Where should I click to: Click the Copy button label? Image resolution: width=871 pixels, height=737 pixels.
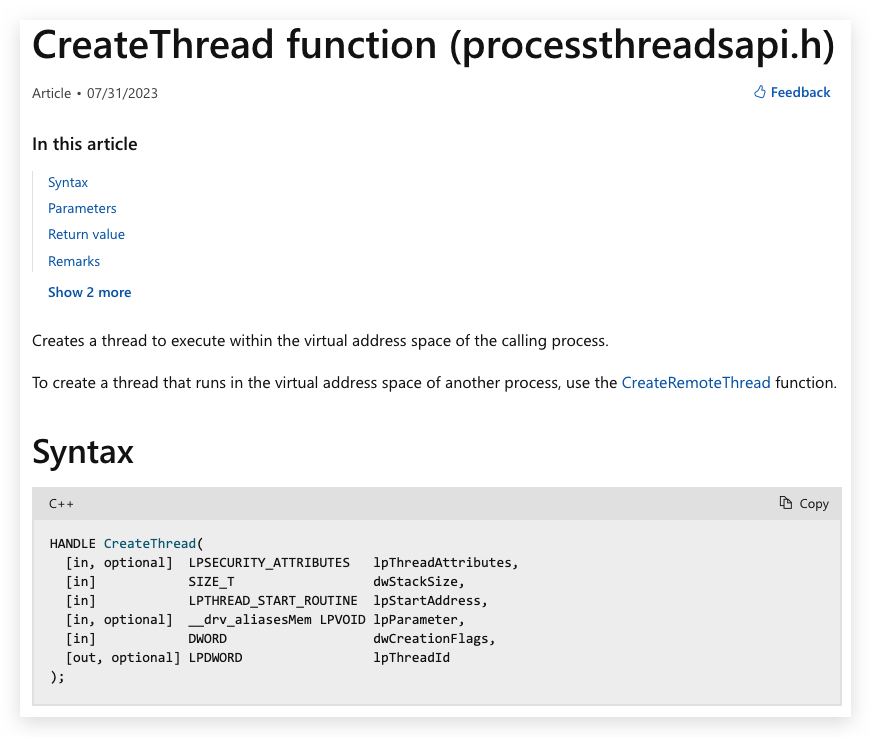tap(814, 504)
